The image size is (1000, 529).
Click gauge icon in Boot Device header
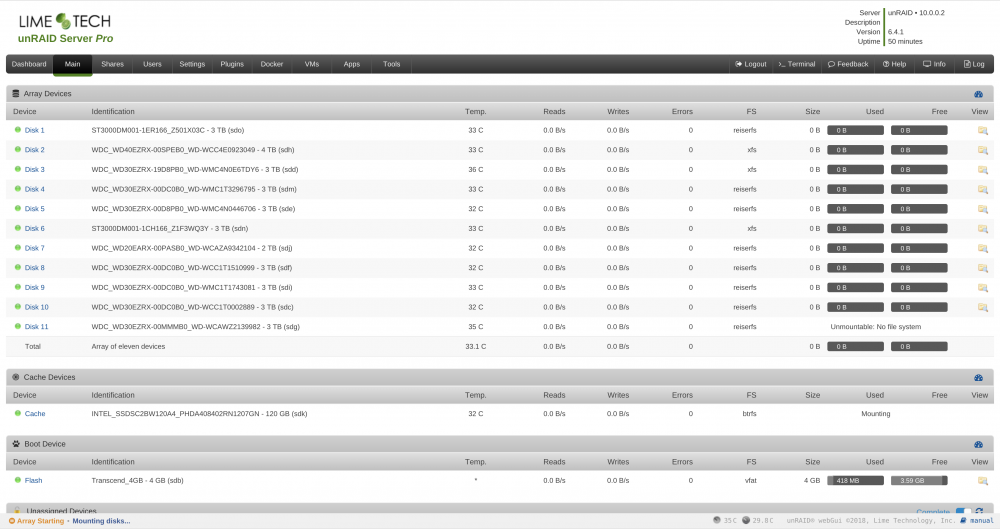tap(978, 444)
